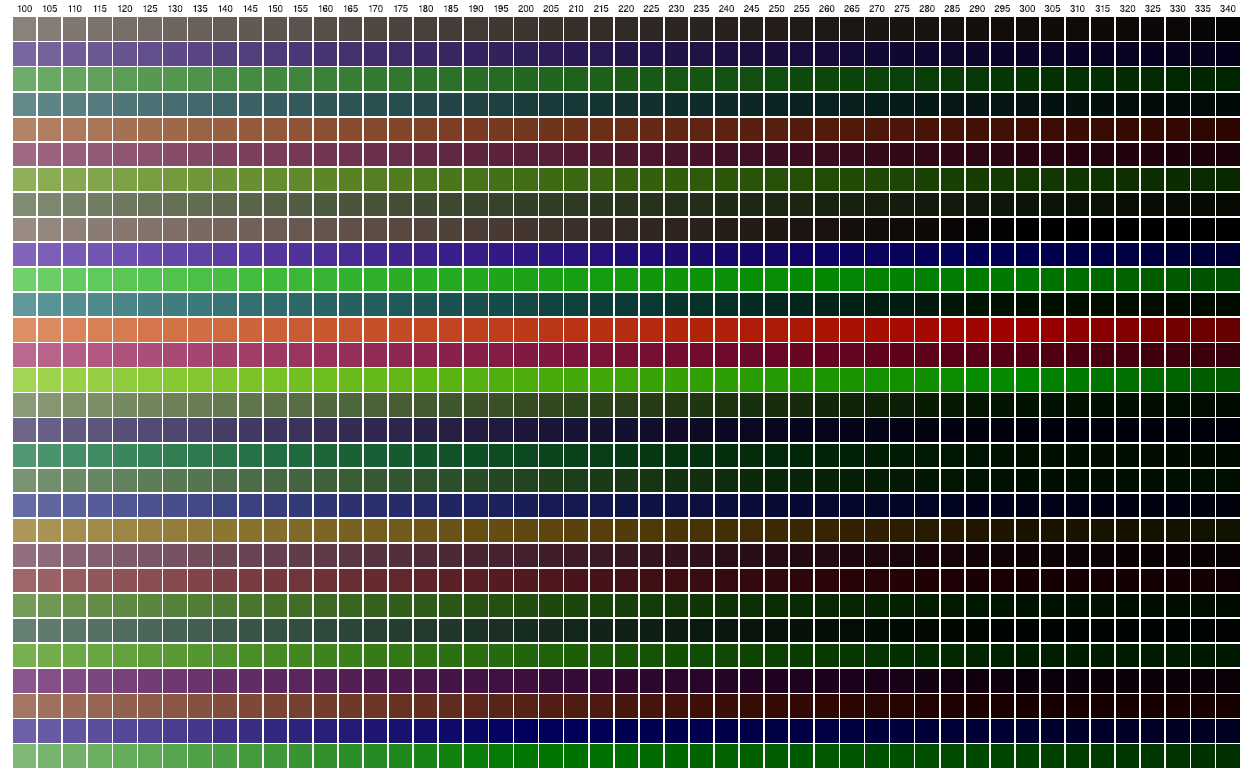Image resolution: width=1240 pixels, height=768 pixels.
Task: Select the bottom-row green swatch under column 200
Action: pyautogui.click(x=526, y=756)
